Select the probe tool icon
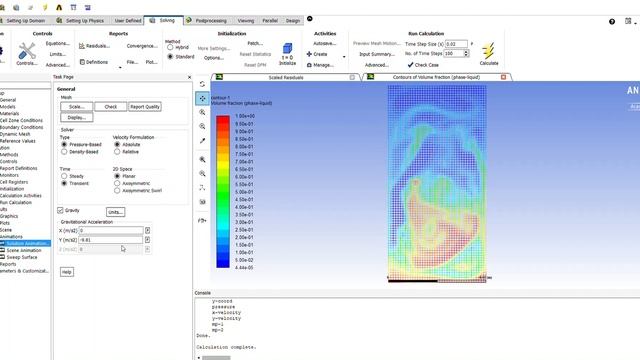 click(x=202, y=141)
